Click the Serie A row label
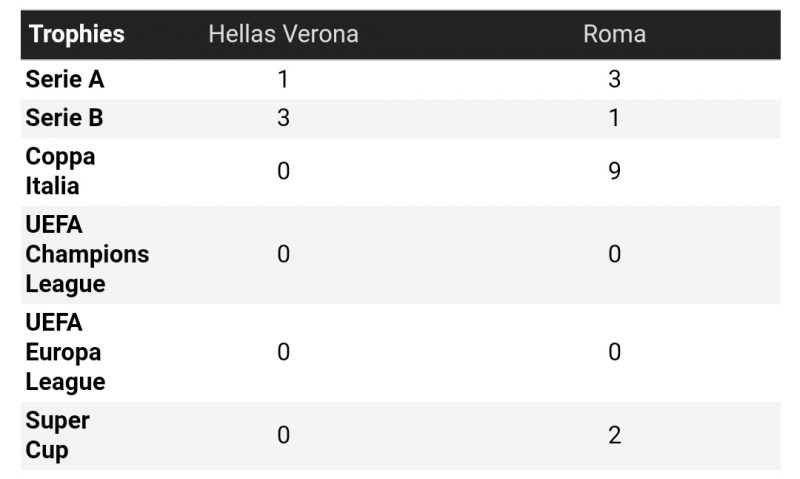800x479 pixels. click(x=65, y=80)
